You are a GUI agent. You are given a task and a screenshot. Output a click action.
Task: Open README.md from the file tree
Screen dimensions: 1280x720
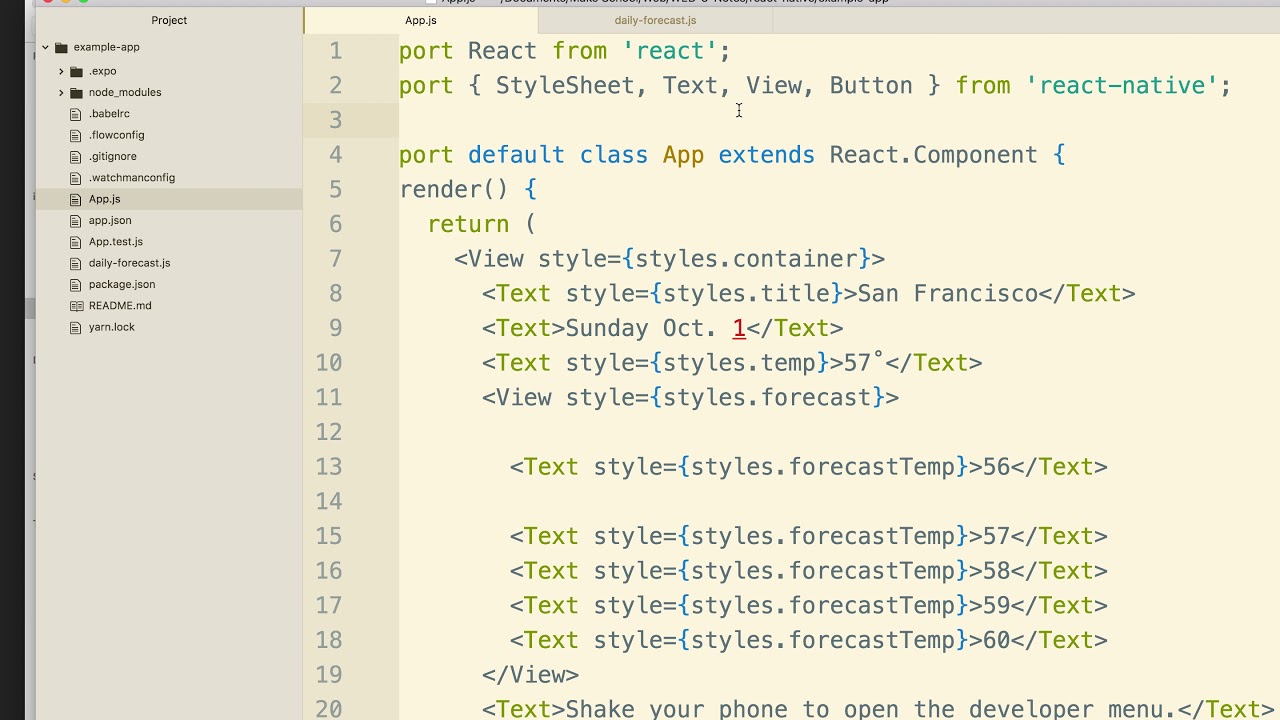[120, 306]
